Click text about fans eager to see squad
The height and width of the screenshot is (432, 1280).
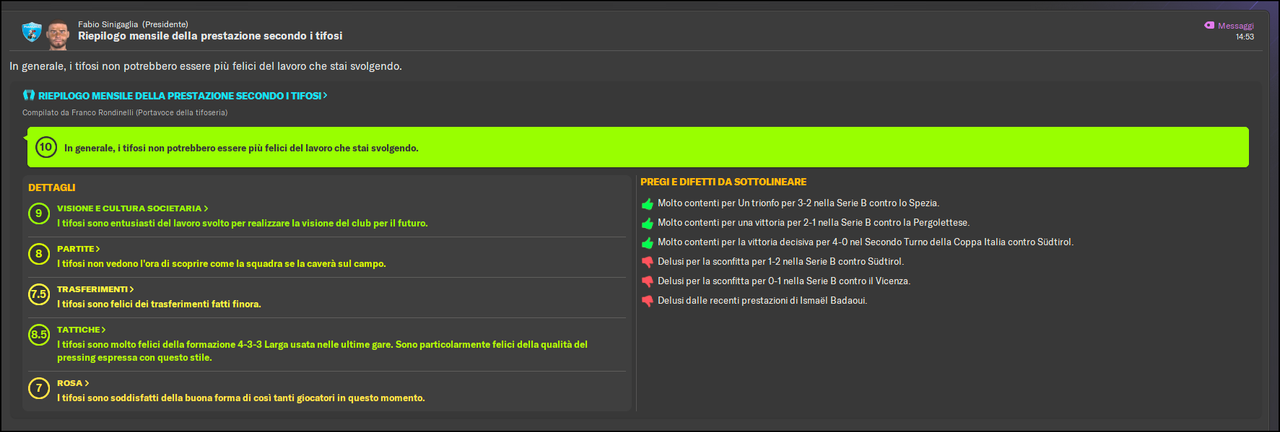[221, 263]
